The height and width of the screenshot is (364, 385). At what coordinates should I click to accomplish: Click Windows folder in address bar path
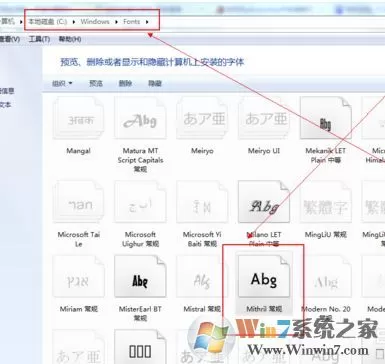95,22
